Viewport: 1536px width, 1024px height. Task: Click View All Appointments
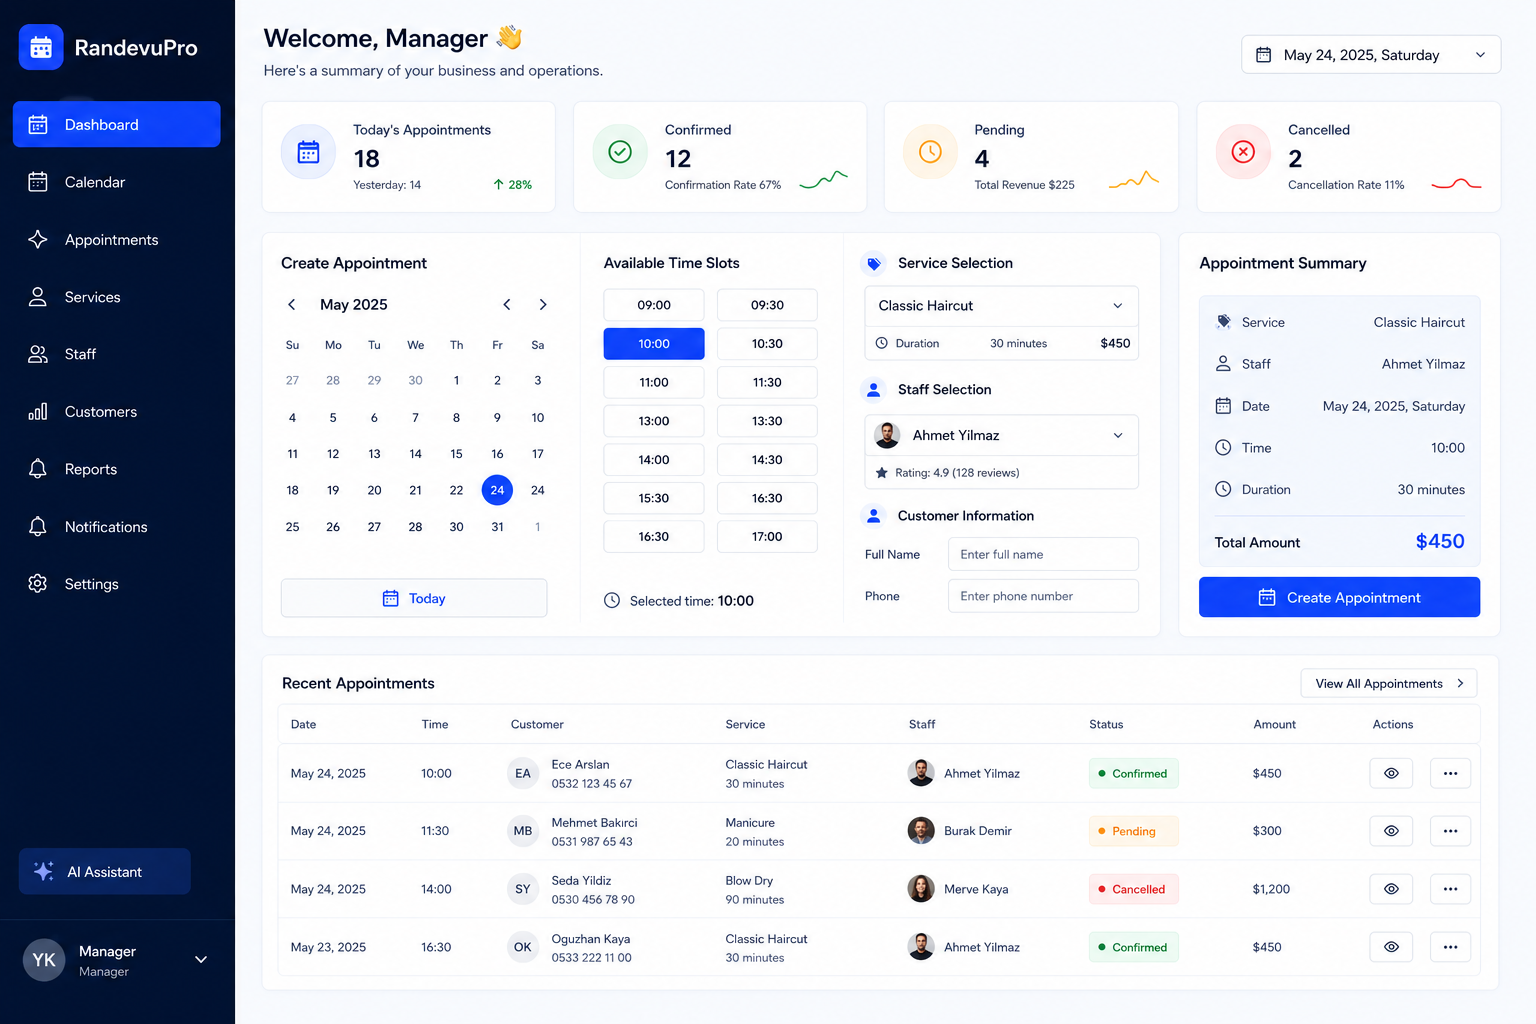[1388, 684]
